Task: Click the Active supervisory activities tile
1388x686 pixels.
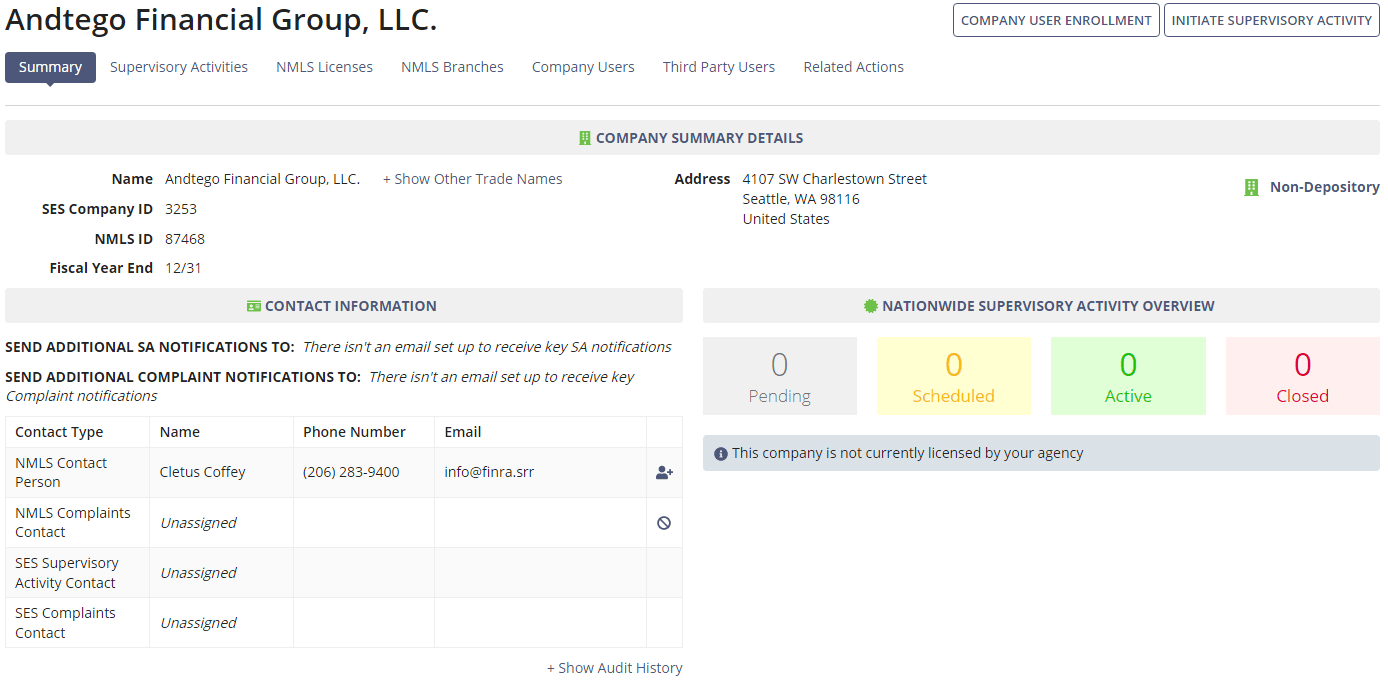Action: tap(1128, 375)
